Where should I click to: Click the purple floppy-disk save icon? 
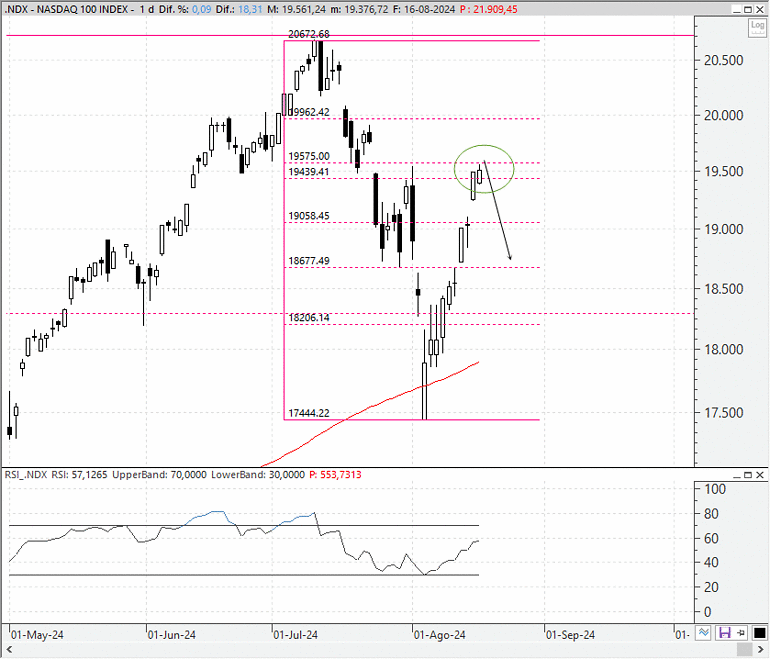tap(724, 632)
